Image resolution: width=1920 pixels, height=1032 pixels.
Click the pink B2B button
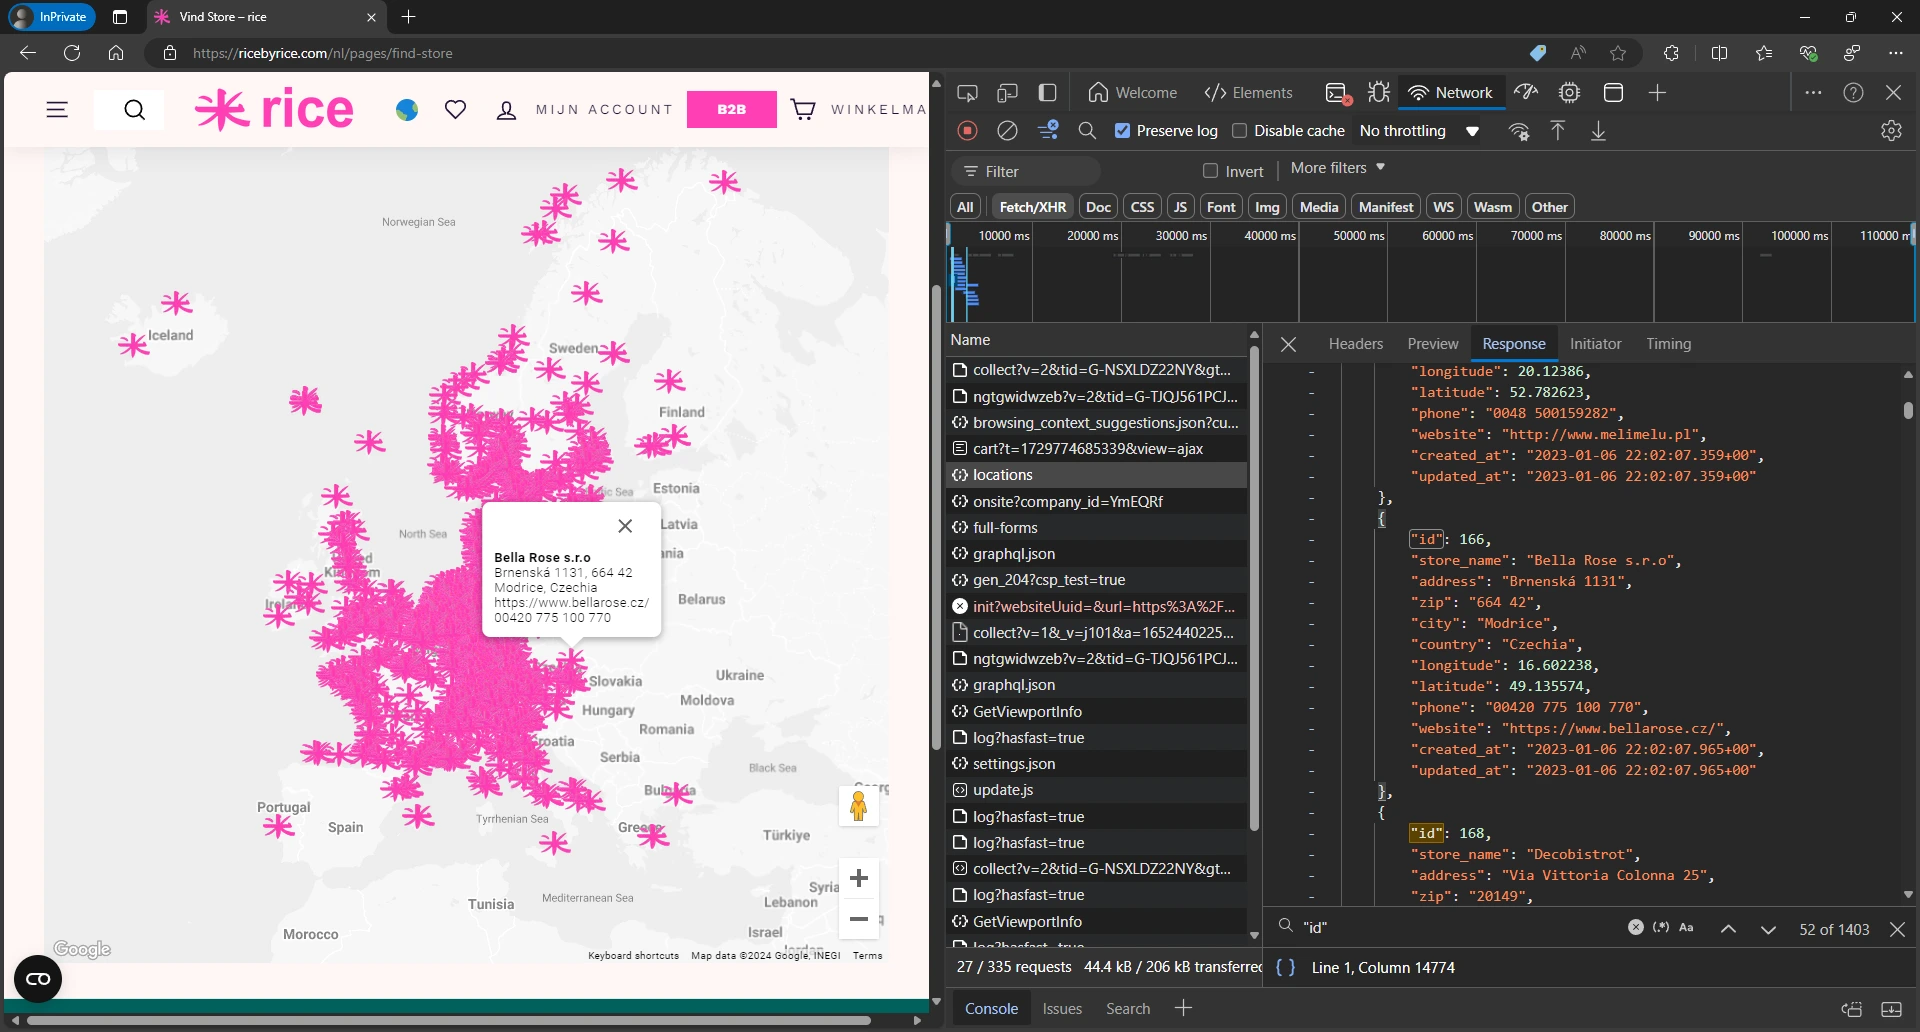pos(731,110)
